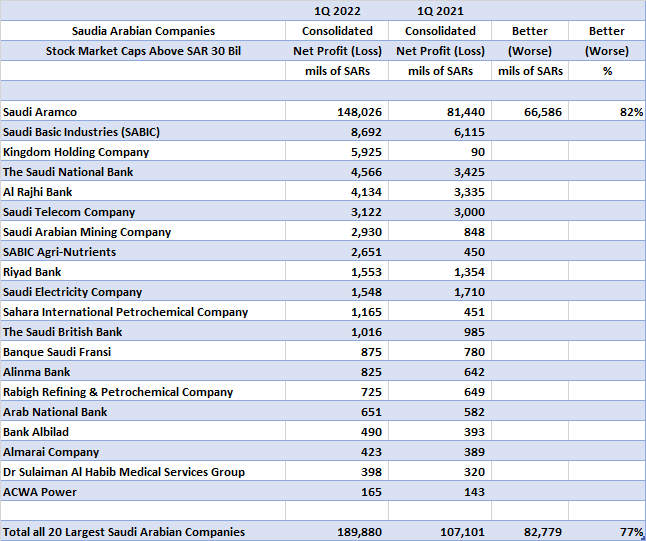The image size is (646, 541).
Task: Click the Al Rajhi Bank name cell
Action: click(x=143, y=192)
